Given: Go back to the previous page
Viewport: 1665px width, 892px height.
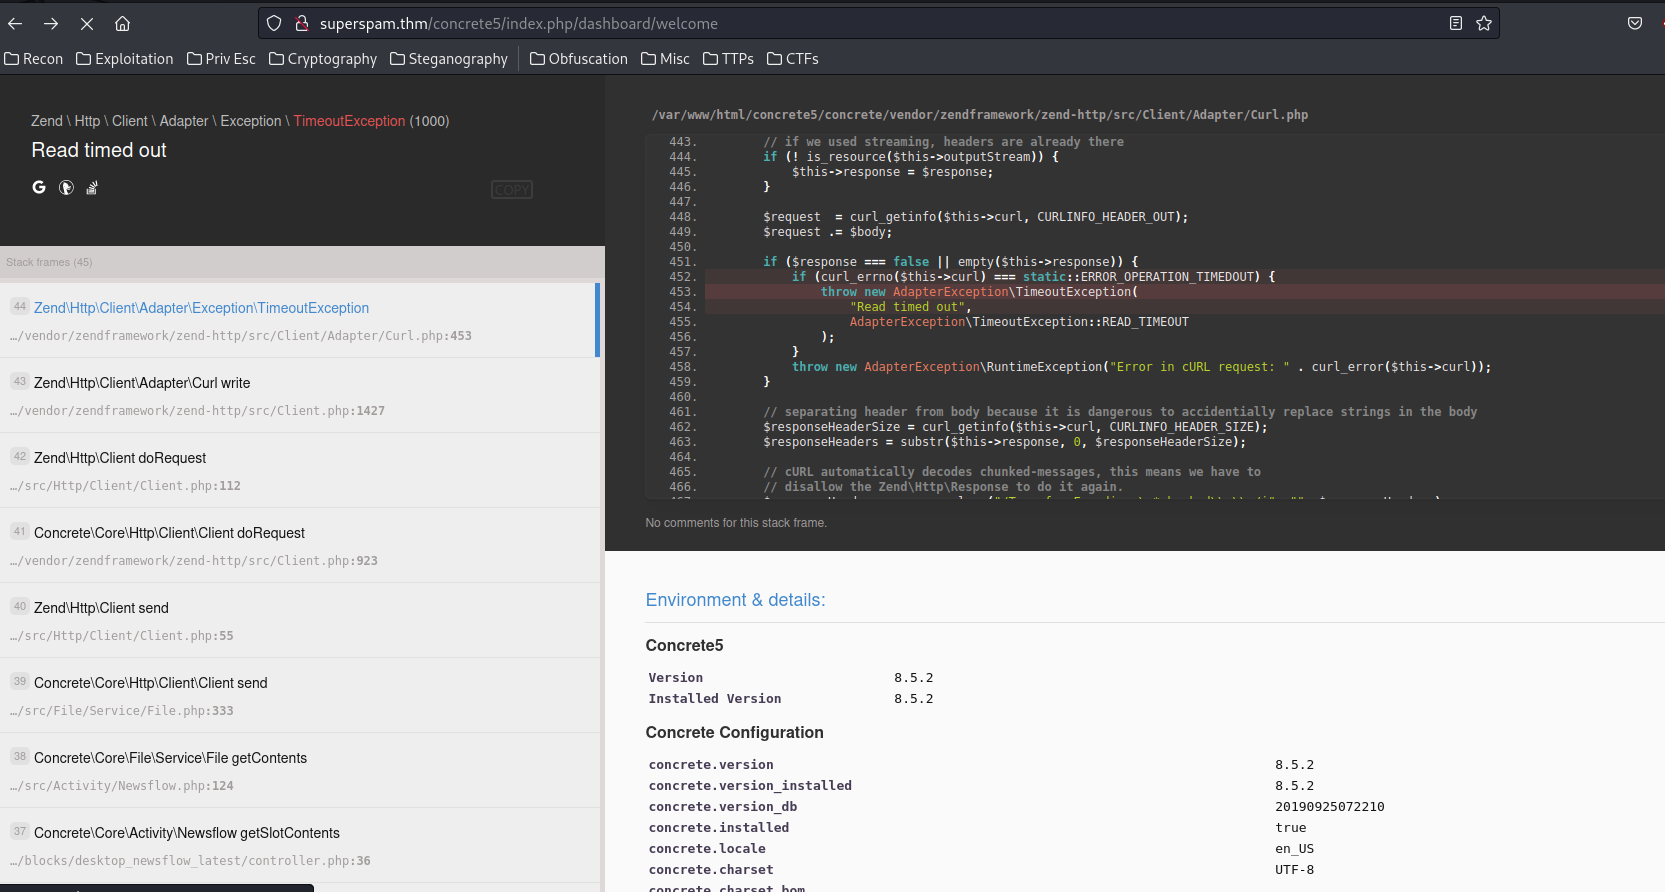Looking at the screenshot, I should point(15,23).
